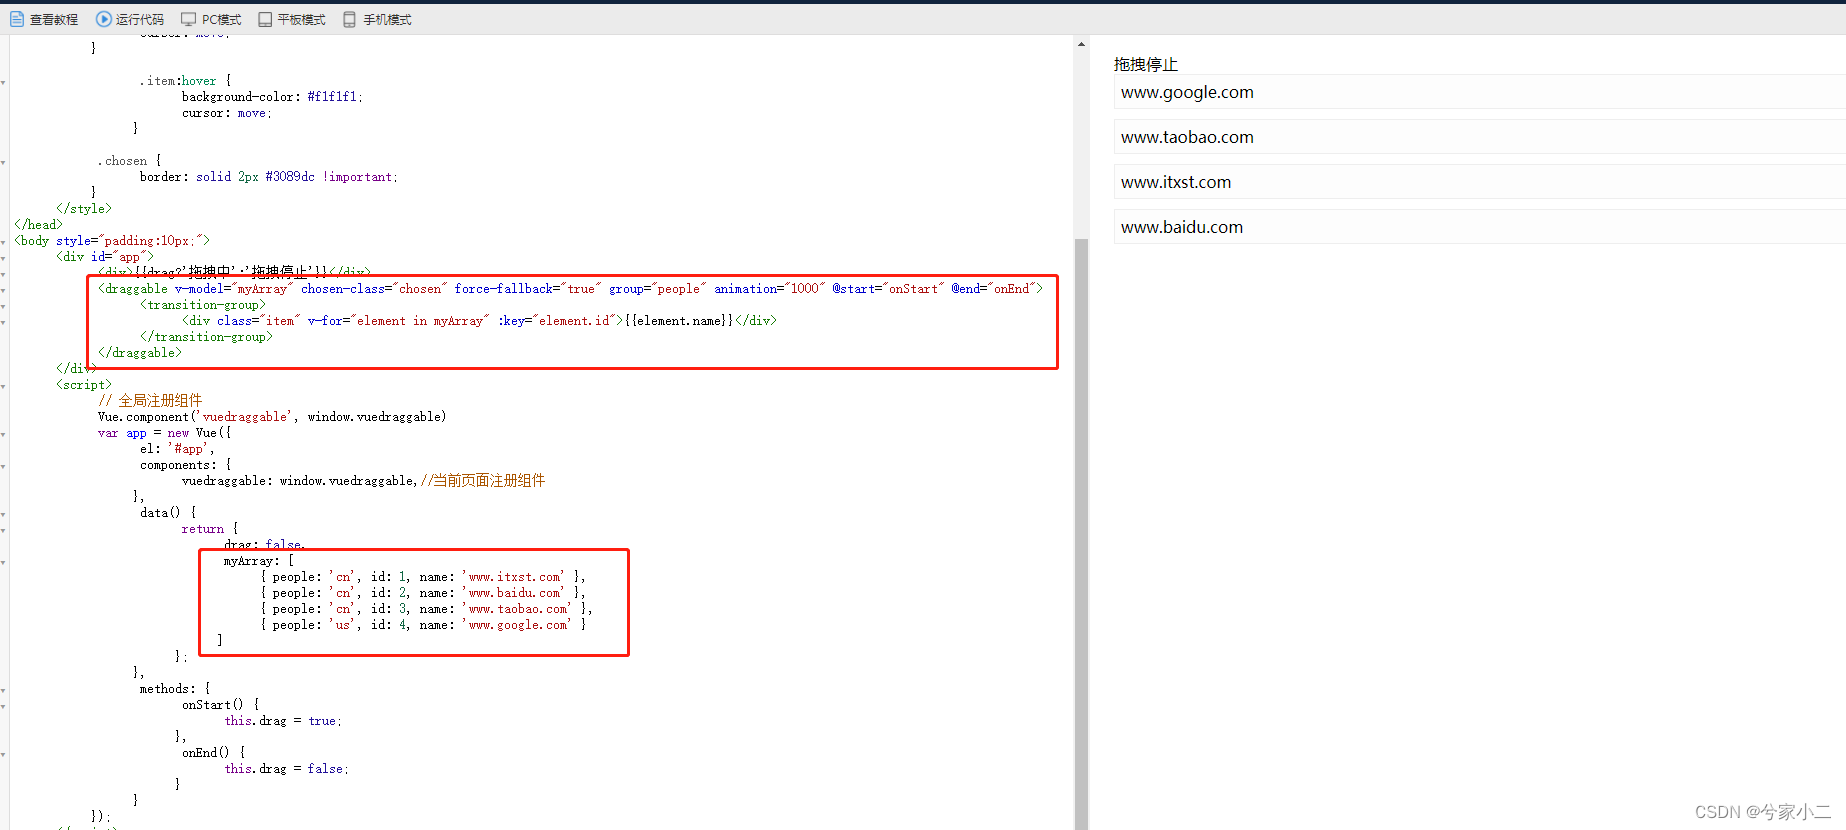The height and width of the screenshot is (830, 1846).
Task: Fold the draggable tag block
Action: (4, 290)
